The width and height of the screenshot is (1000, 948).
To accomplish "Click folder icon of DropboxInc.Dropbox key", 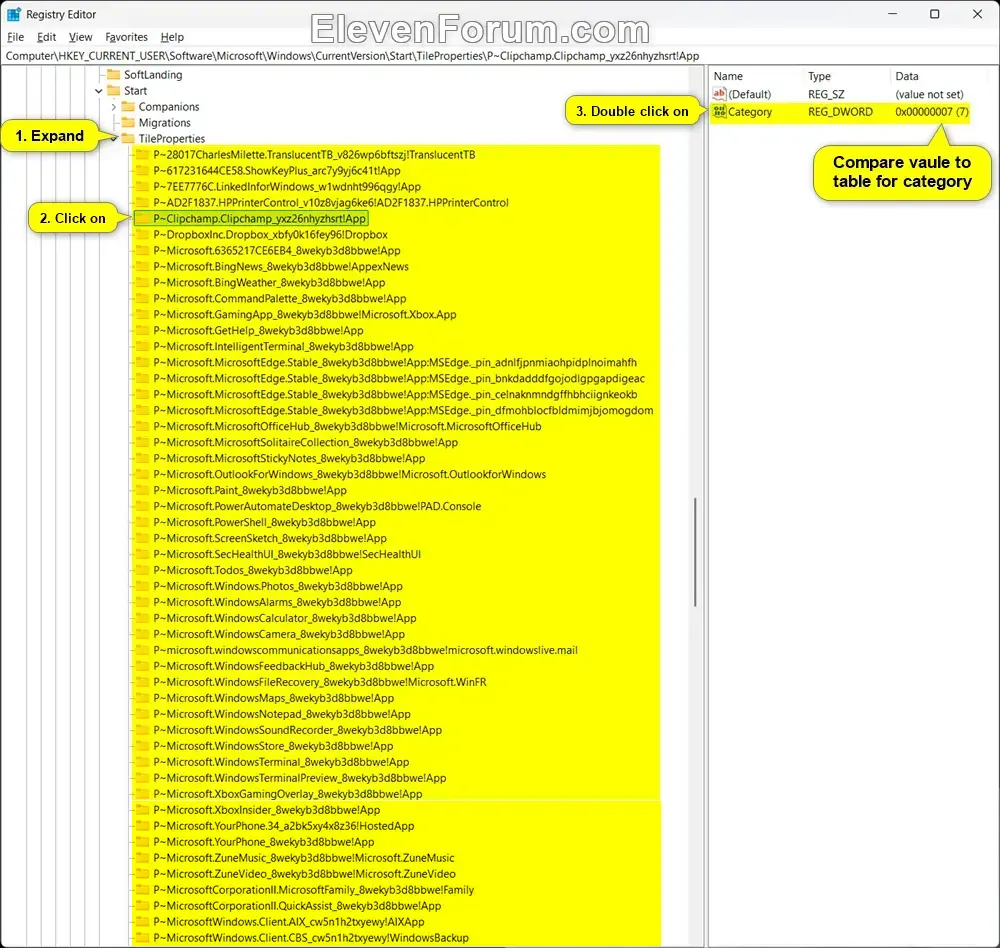I will click(x=142, y=234).
